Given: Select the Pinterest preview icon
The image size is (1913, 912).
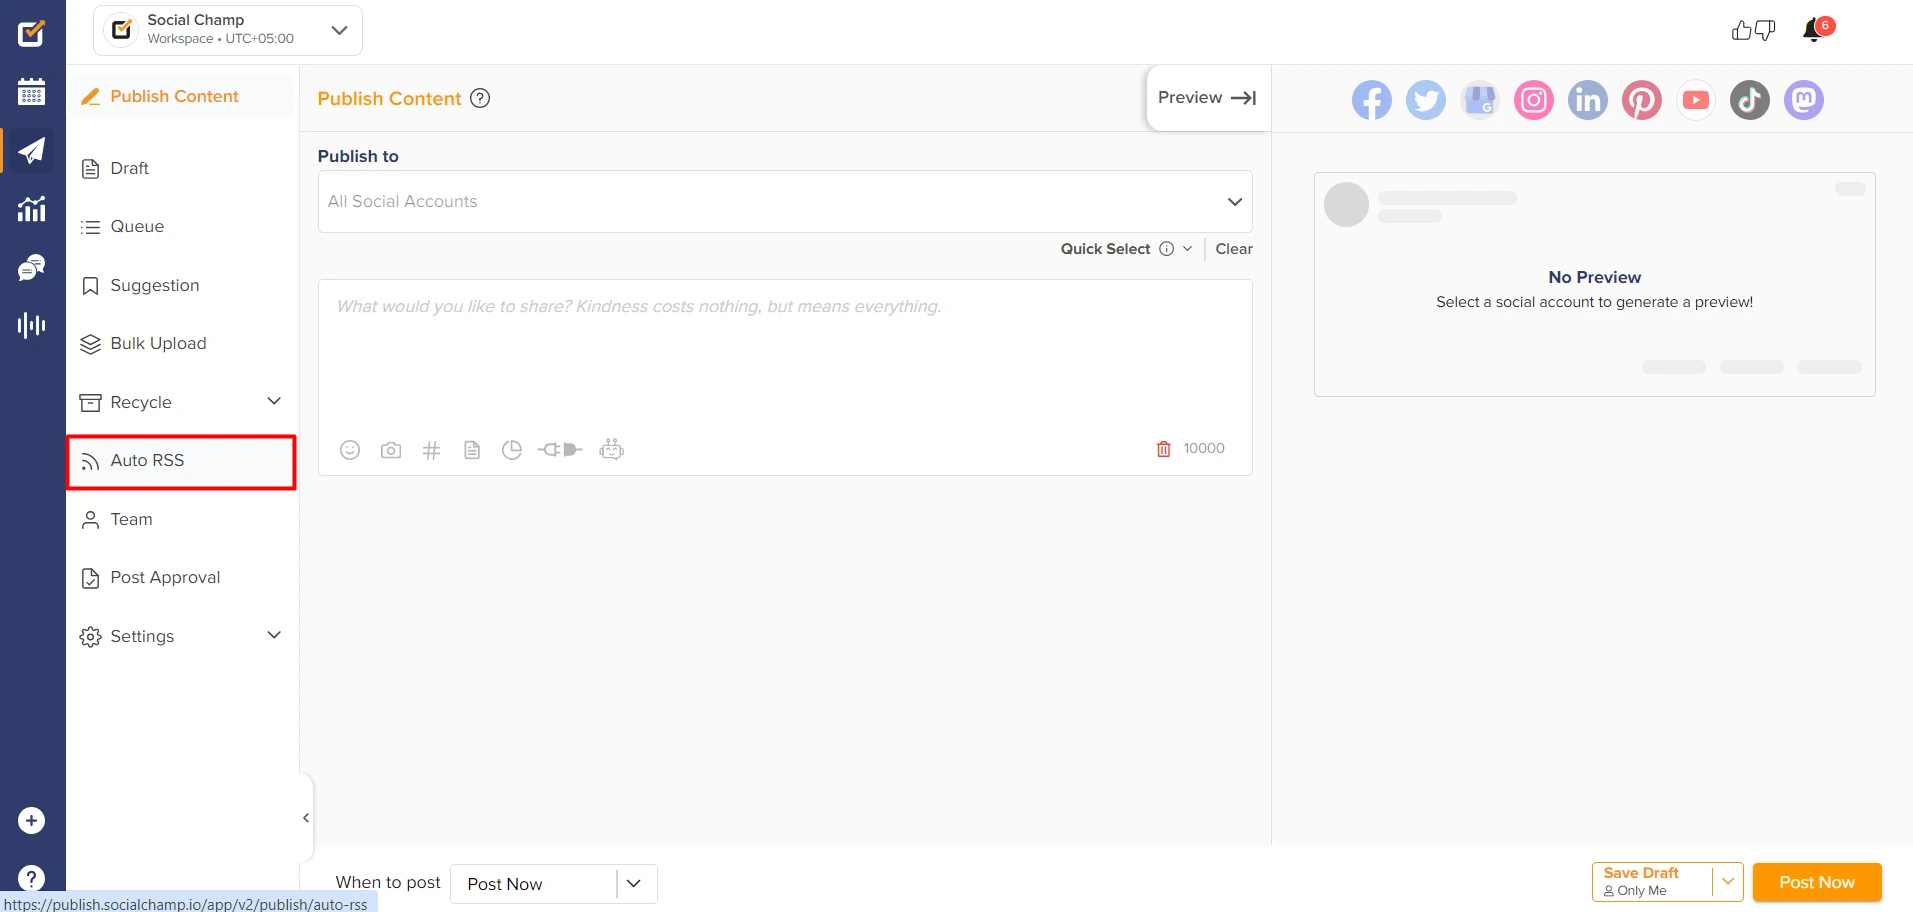Looking at the screenshot, I should 1641,100.
